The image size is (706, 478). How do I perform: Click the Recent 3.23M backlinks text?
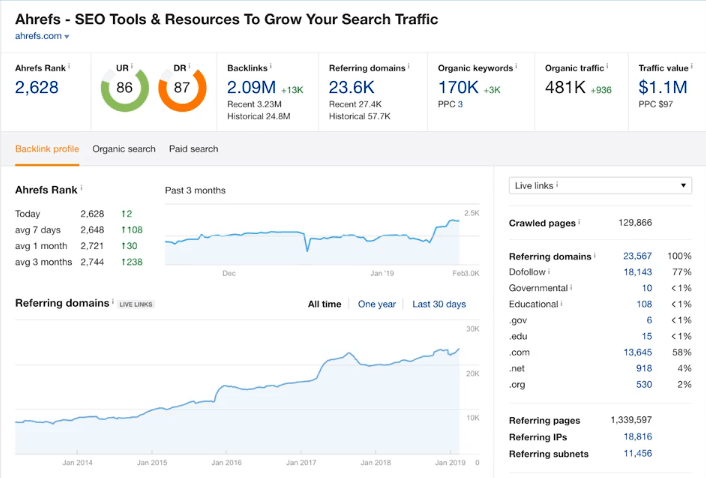pyautogui.click(x=254, y=104)
